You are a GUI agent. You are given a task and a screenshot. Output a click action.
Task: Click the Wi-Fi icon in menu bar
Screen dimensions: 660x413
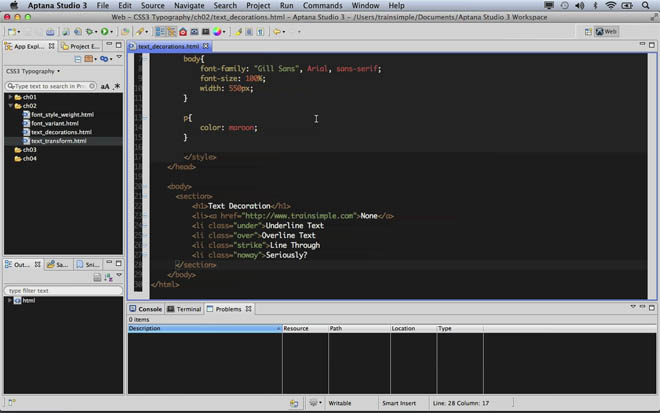click(610, 5)
